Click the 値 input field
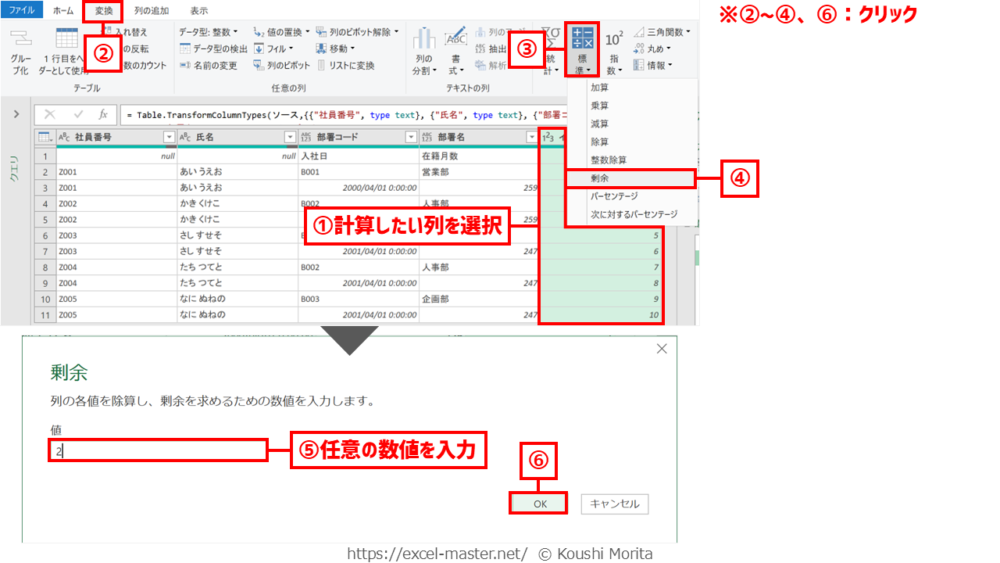Screen dimensions: 1000x563 [x=160, y=451]
